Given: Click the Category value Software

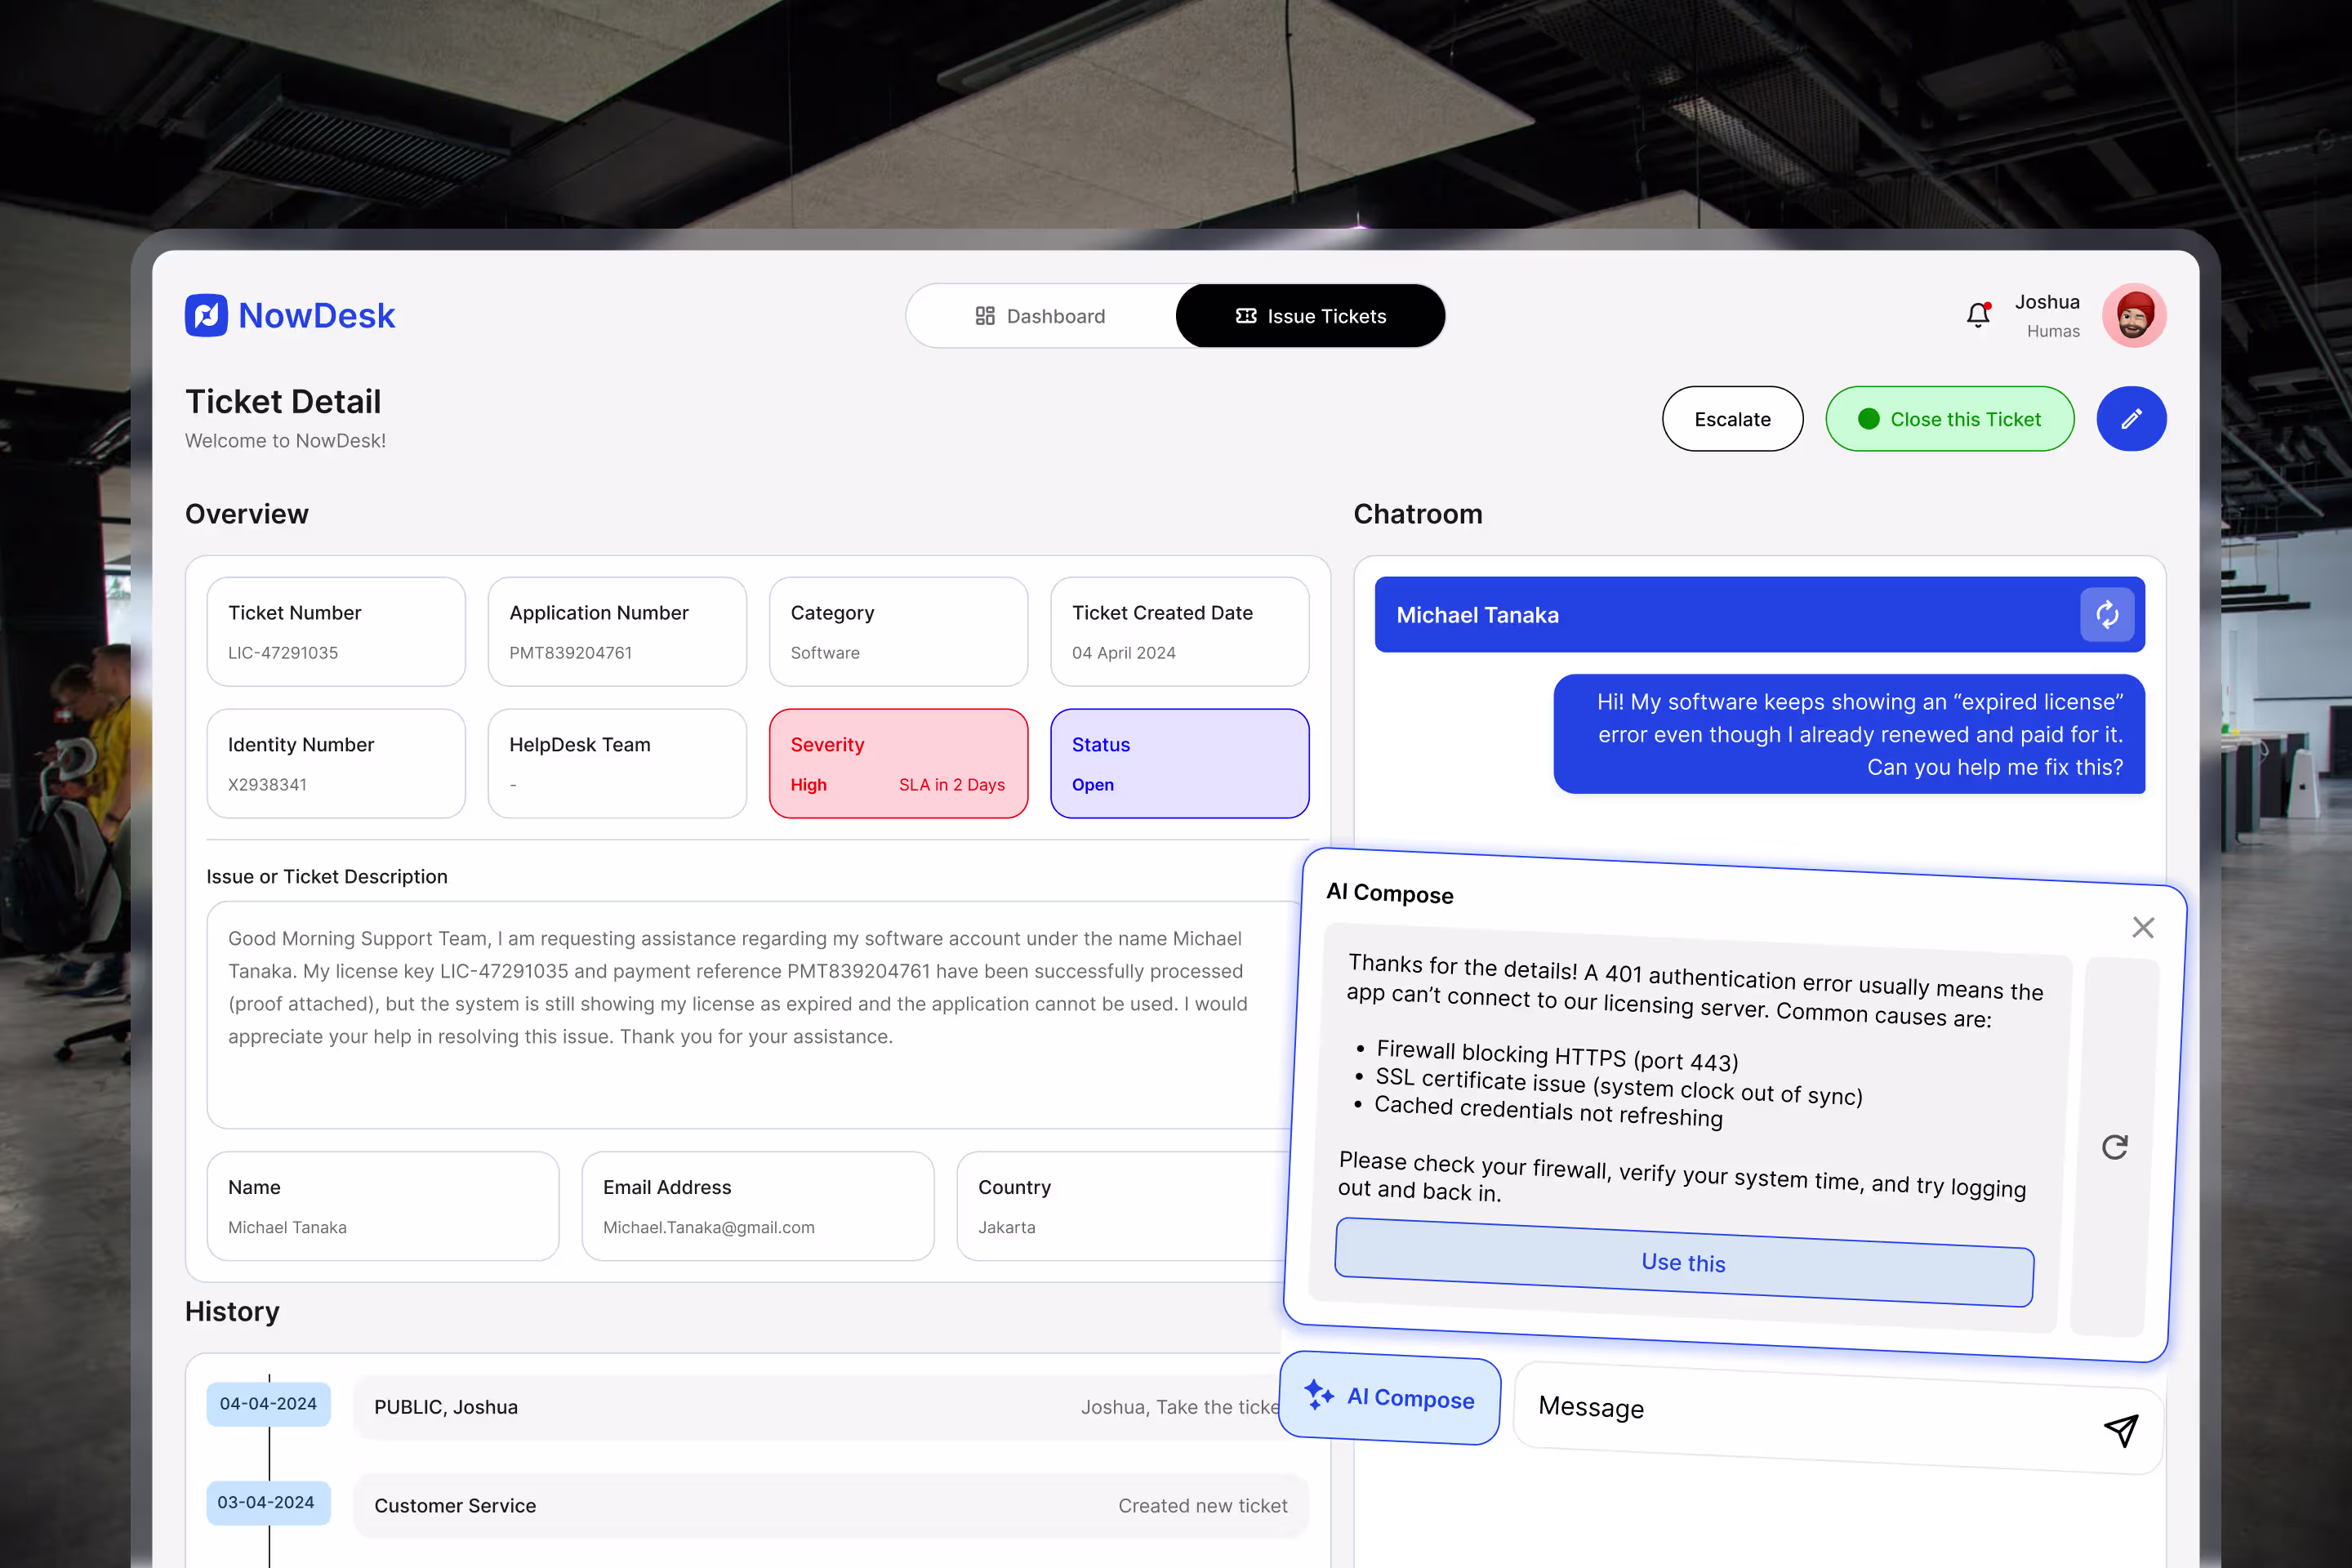Looking at the screenshot, I should tap(825, 653).
